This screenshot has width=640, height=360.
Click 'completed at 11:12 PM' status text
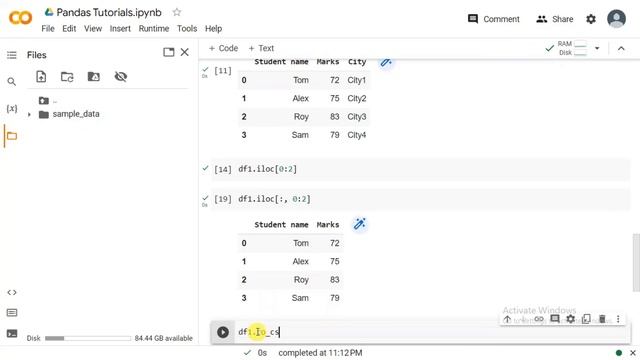click(x=320, y=353)
